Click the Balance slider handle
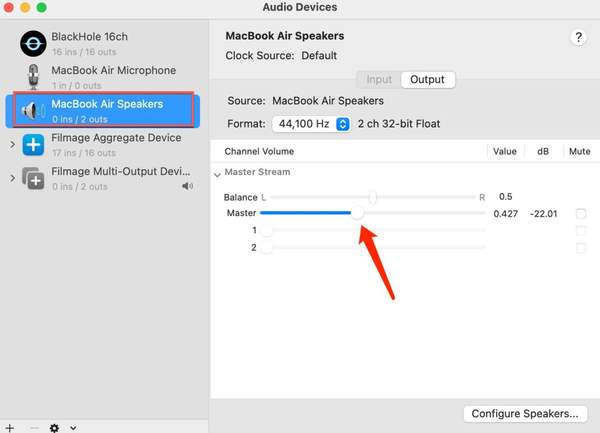The height and width of the screenshot is (433, 600). (x=372, y=197)
